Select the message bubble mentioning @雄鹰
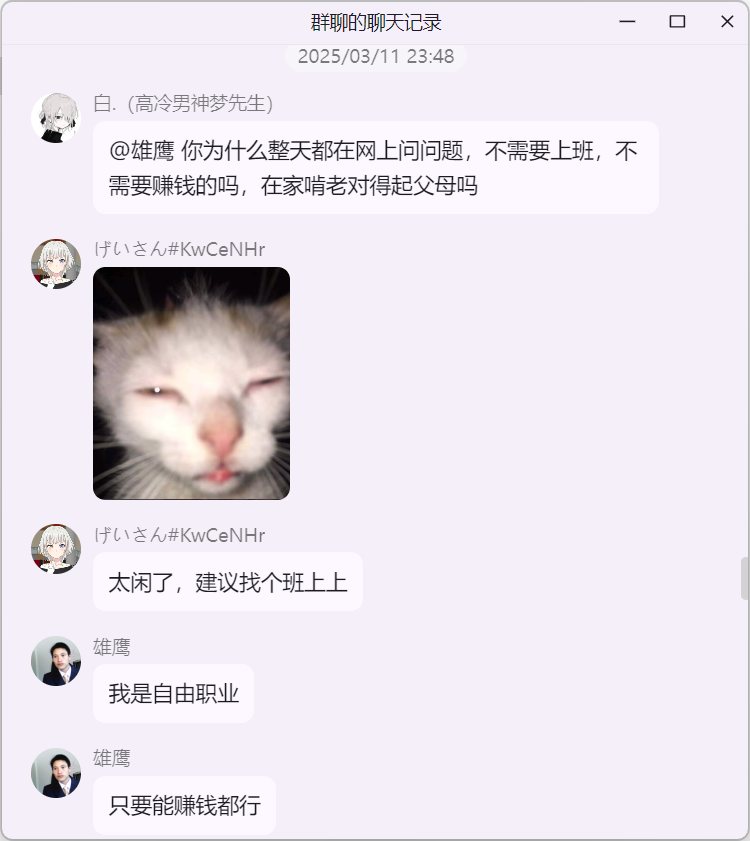The image size is (750, 841). pyautogui.click(x=376, y=168)
